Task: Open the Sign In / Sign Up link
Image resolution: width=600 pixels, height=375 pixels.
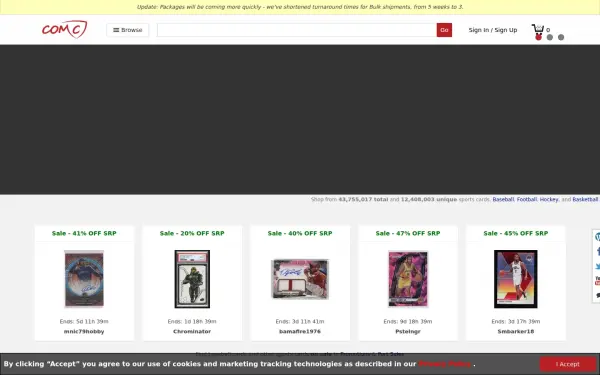Action: [x=493, y=30]
